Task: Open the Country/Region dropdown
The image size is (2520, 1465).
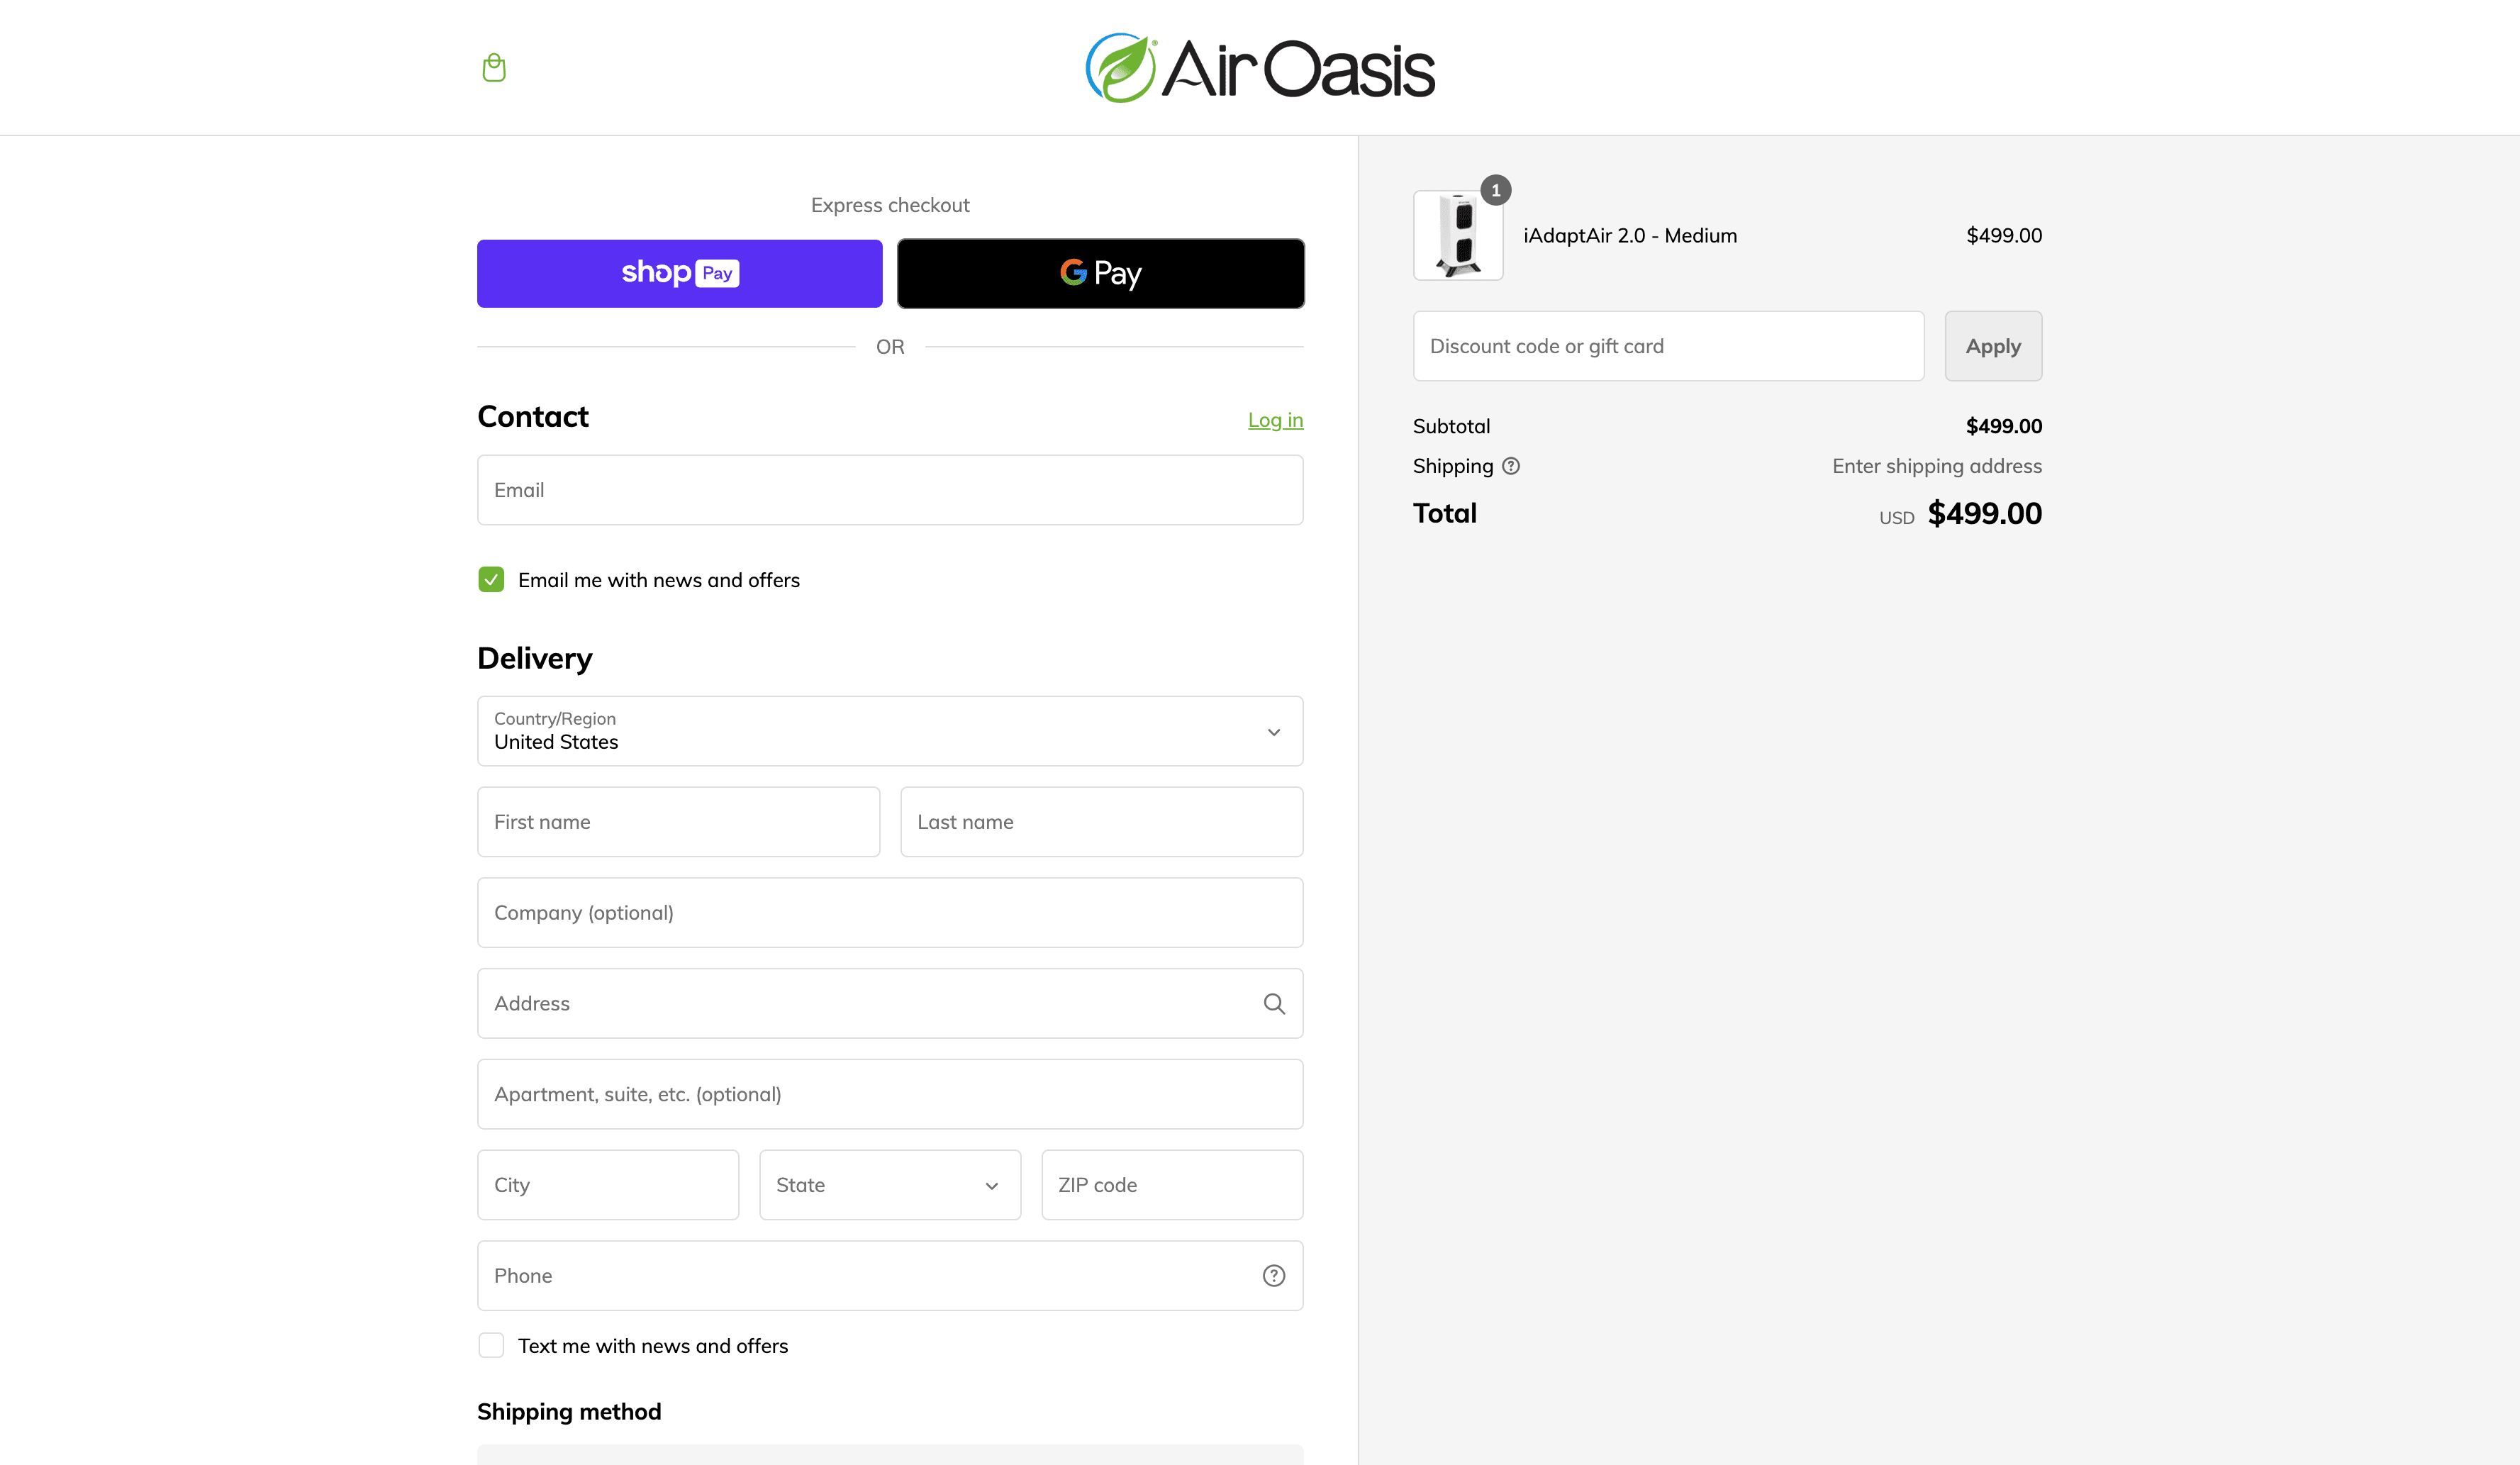Action: (x=890, y=731)
